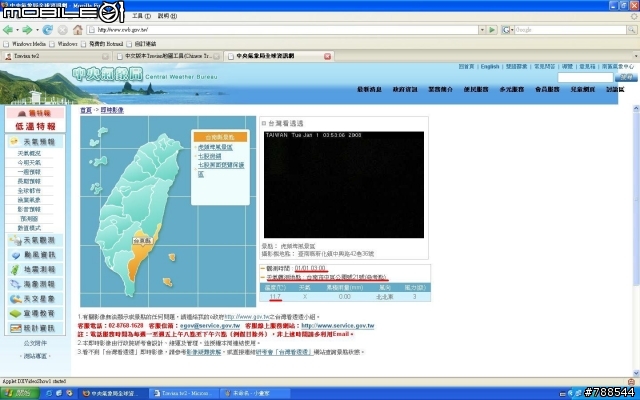Click the page scrollbar up arrow

click(x=636, y=109)
